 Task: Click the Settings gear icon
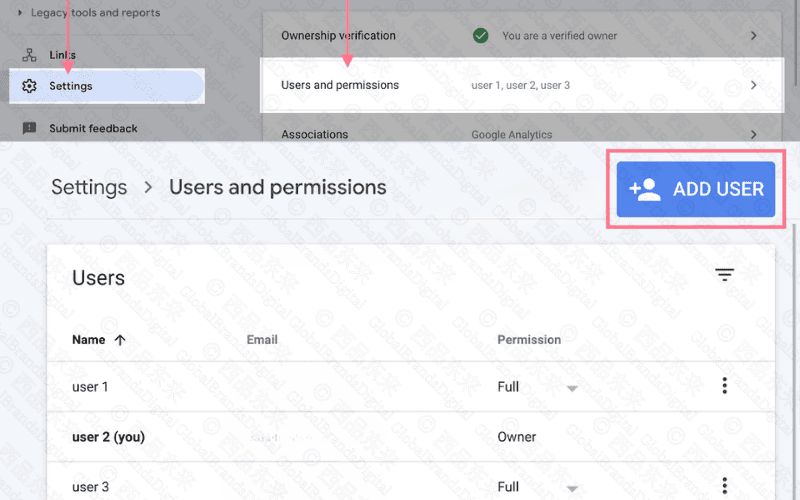pyautogui.click(x=29, y=86)
